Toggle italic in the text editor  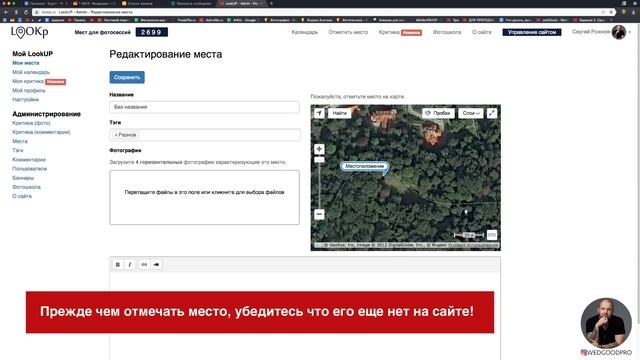click(130, 264)
